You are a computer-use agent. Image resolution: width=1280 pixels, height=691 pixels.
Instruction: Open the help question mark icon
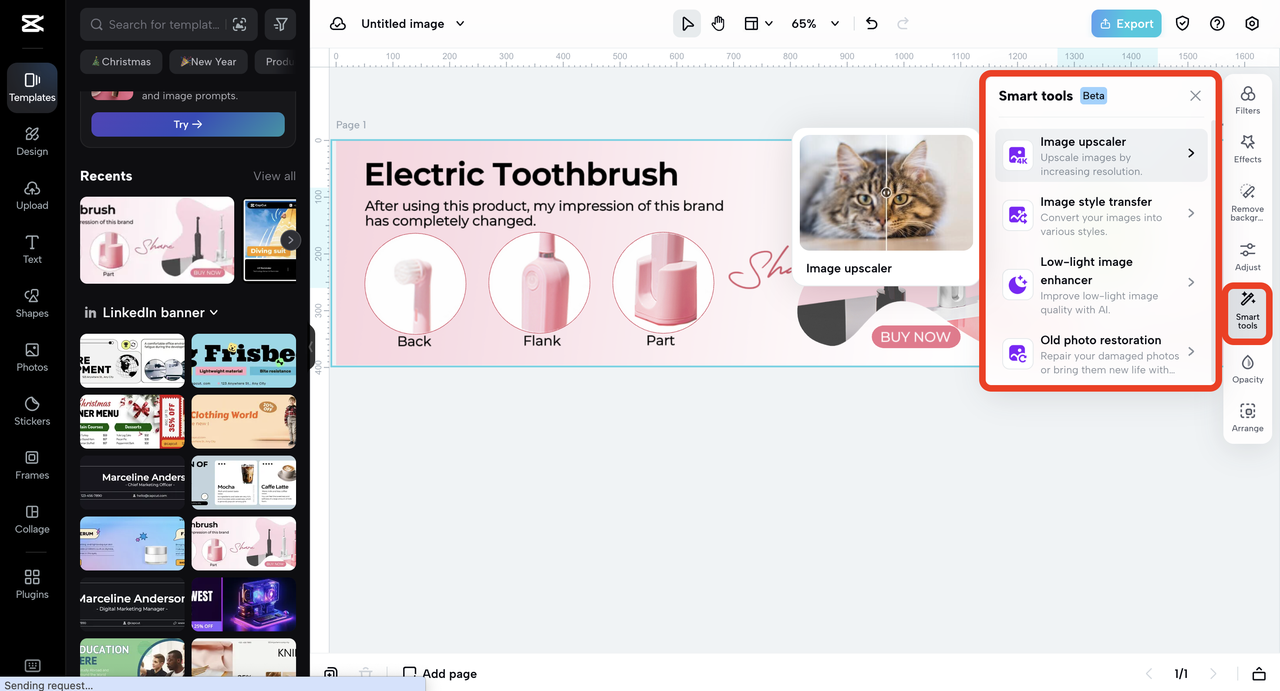(1217, 23)
